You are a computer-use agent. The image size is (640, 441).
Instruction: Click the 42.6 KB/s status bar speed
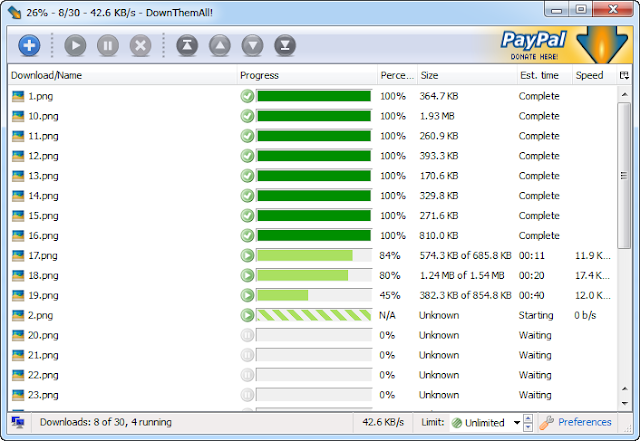[x=383, y=422]
